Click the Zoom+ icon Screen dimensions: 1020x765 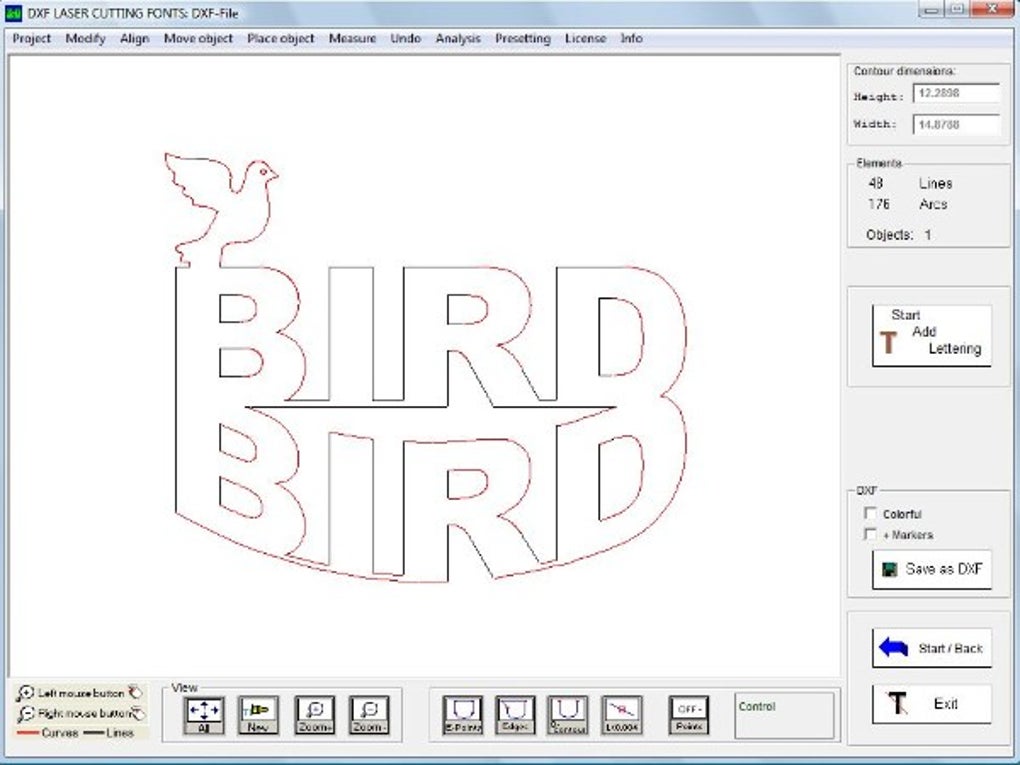pyautogui.click(x=315, y=715)
